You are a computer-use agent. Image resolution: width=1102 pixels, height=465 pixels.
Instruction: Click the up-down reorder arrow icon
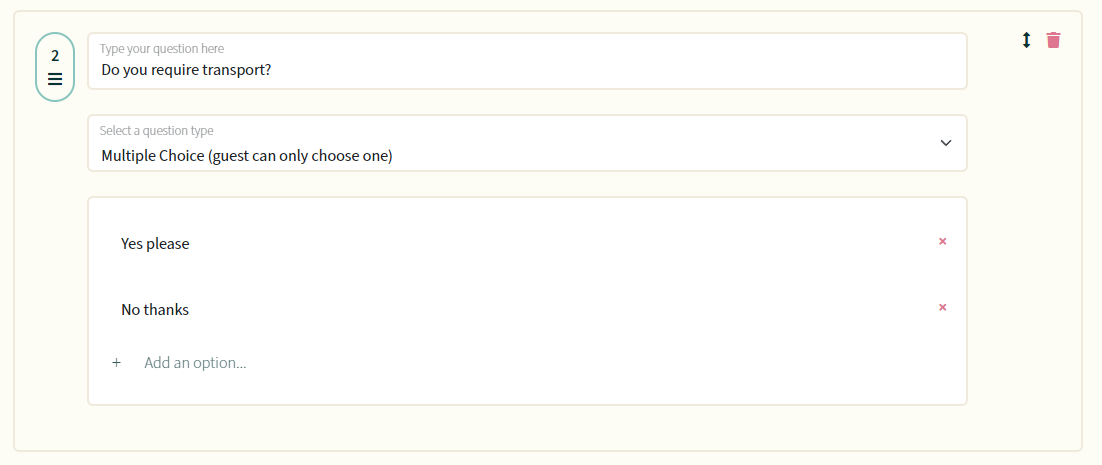click(x=1026, y=40)
